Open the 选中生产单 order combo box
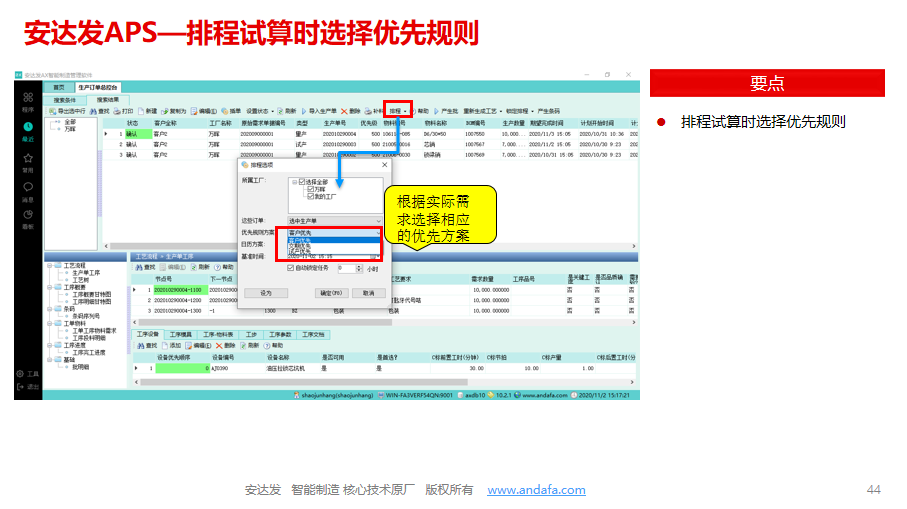The width and height of the screenshot is (907, 509). (x=335, y=221)
